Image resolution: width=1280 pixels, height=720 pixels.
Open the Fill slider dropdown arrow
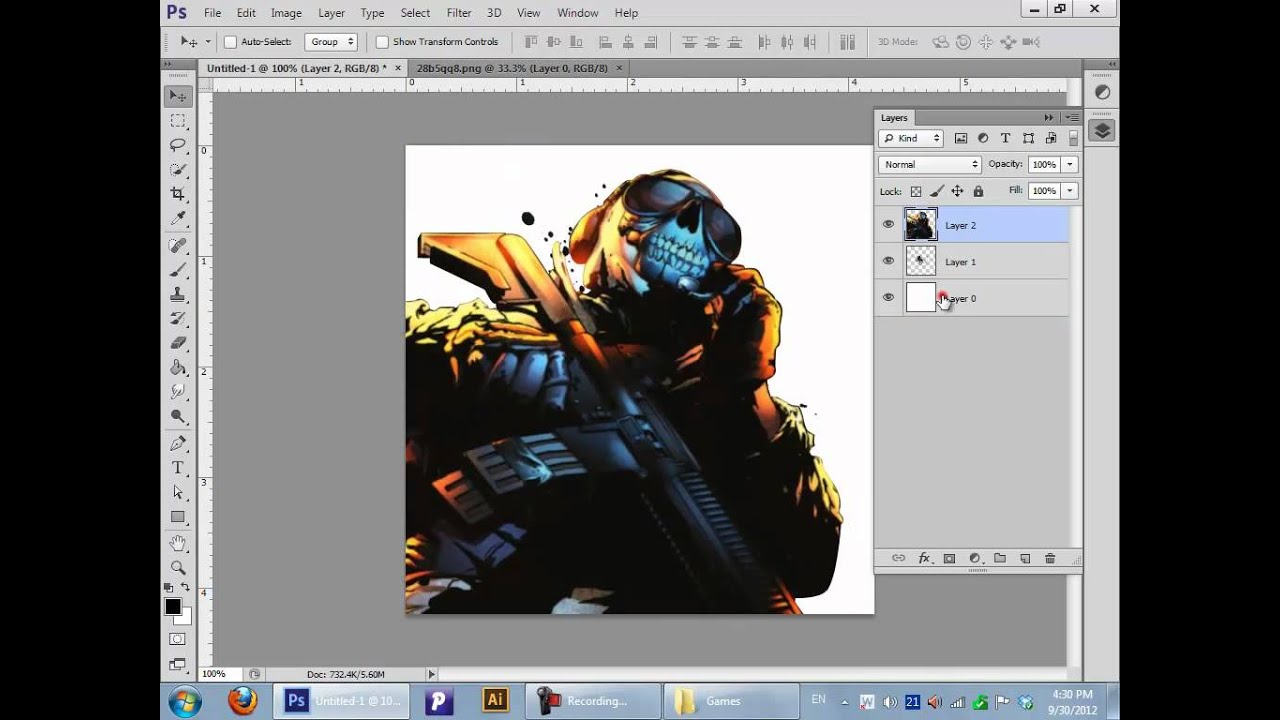coord(1070,190)
